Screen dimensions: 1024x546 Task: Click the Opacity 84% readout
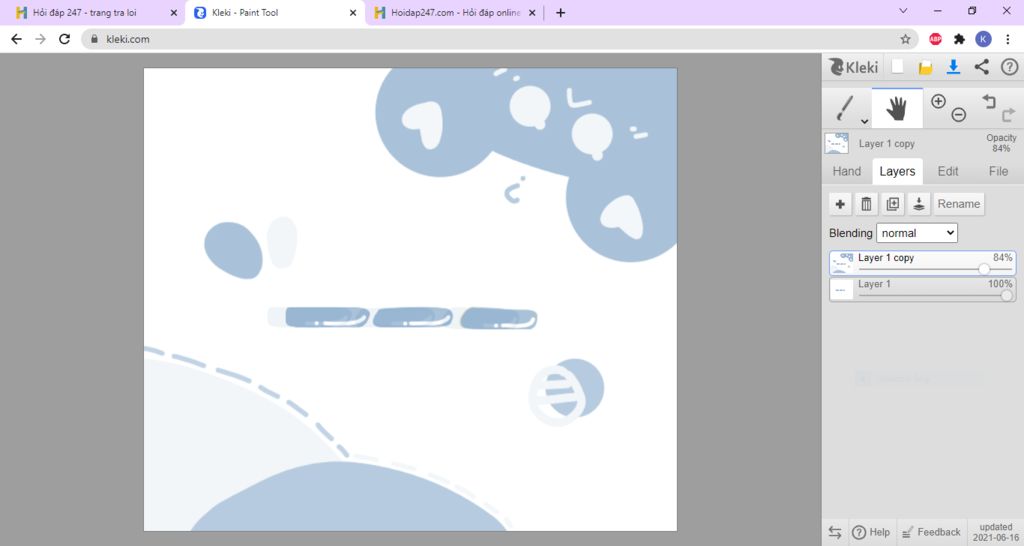click(x=1001, y=143)
